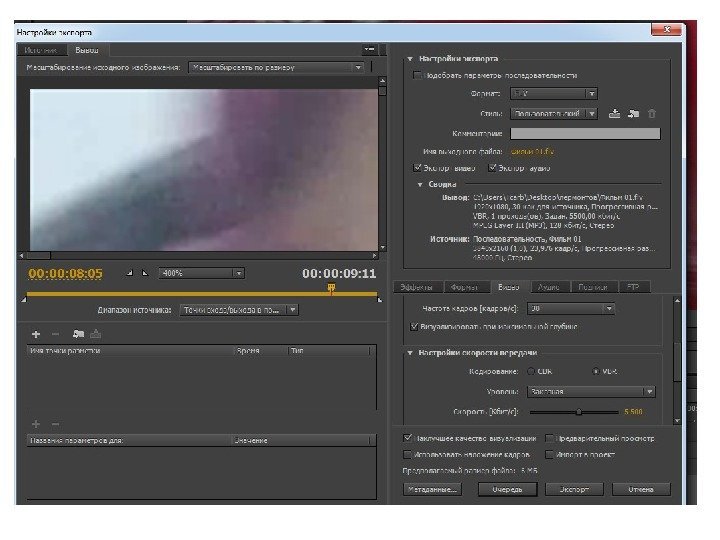The height and width of the screenshot is (540, 720).
Task: Open the FTP tab
Action: 633,287
